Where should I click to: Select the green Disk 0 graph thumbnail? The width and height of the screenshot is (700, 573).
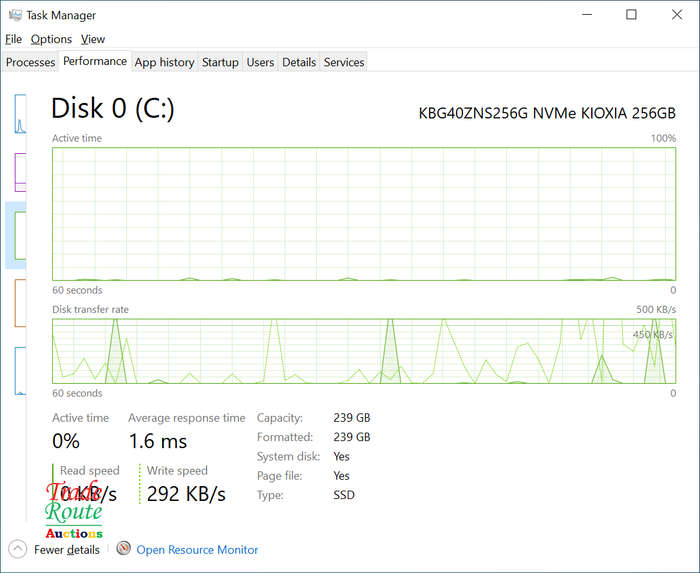[x=19, y=235]
